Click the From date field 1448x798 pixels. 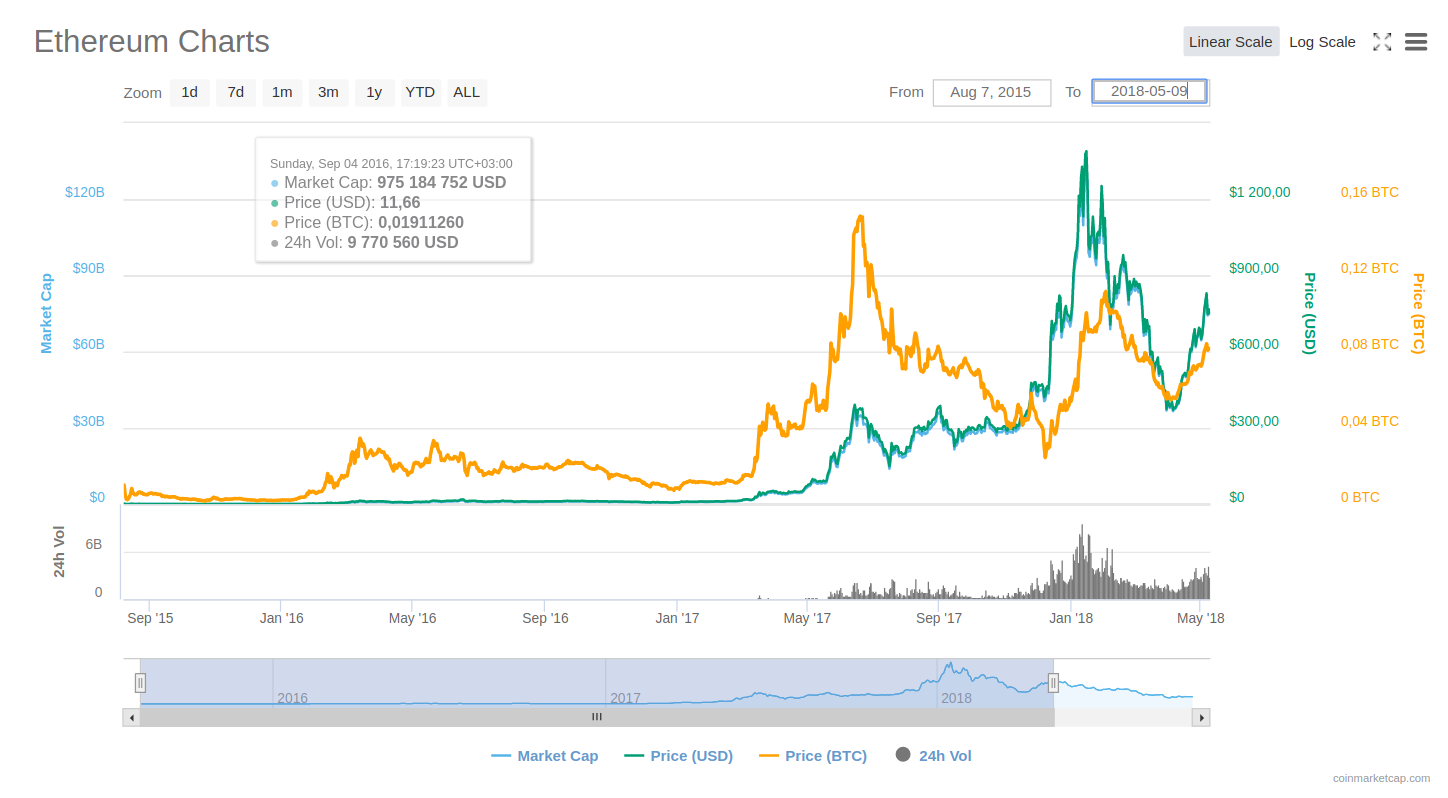tap(991, 92)
